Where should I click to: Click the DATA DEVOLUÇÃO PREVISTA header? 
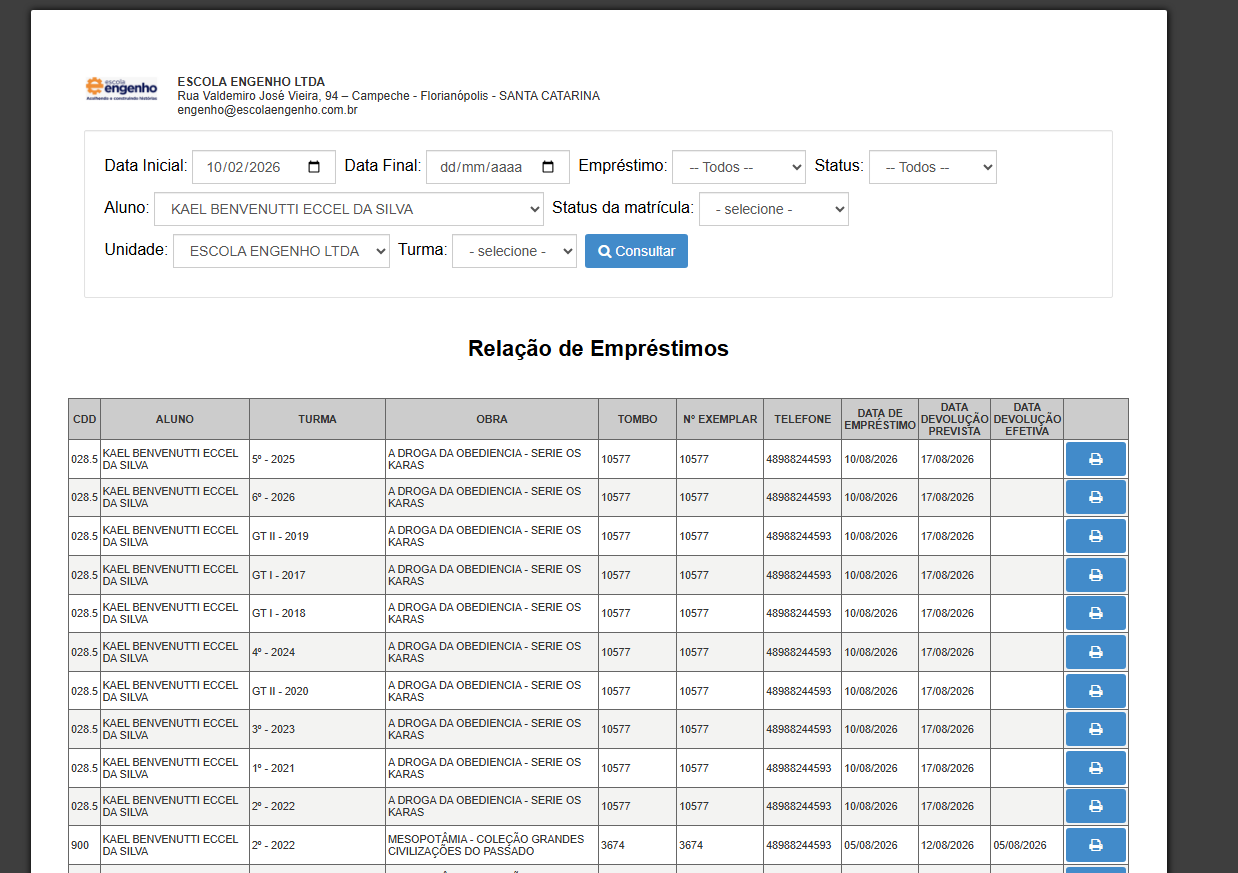[x=955, y=419]
